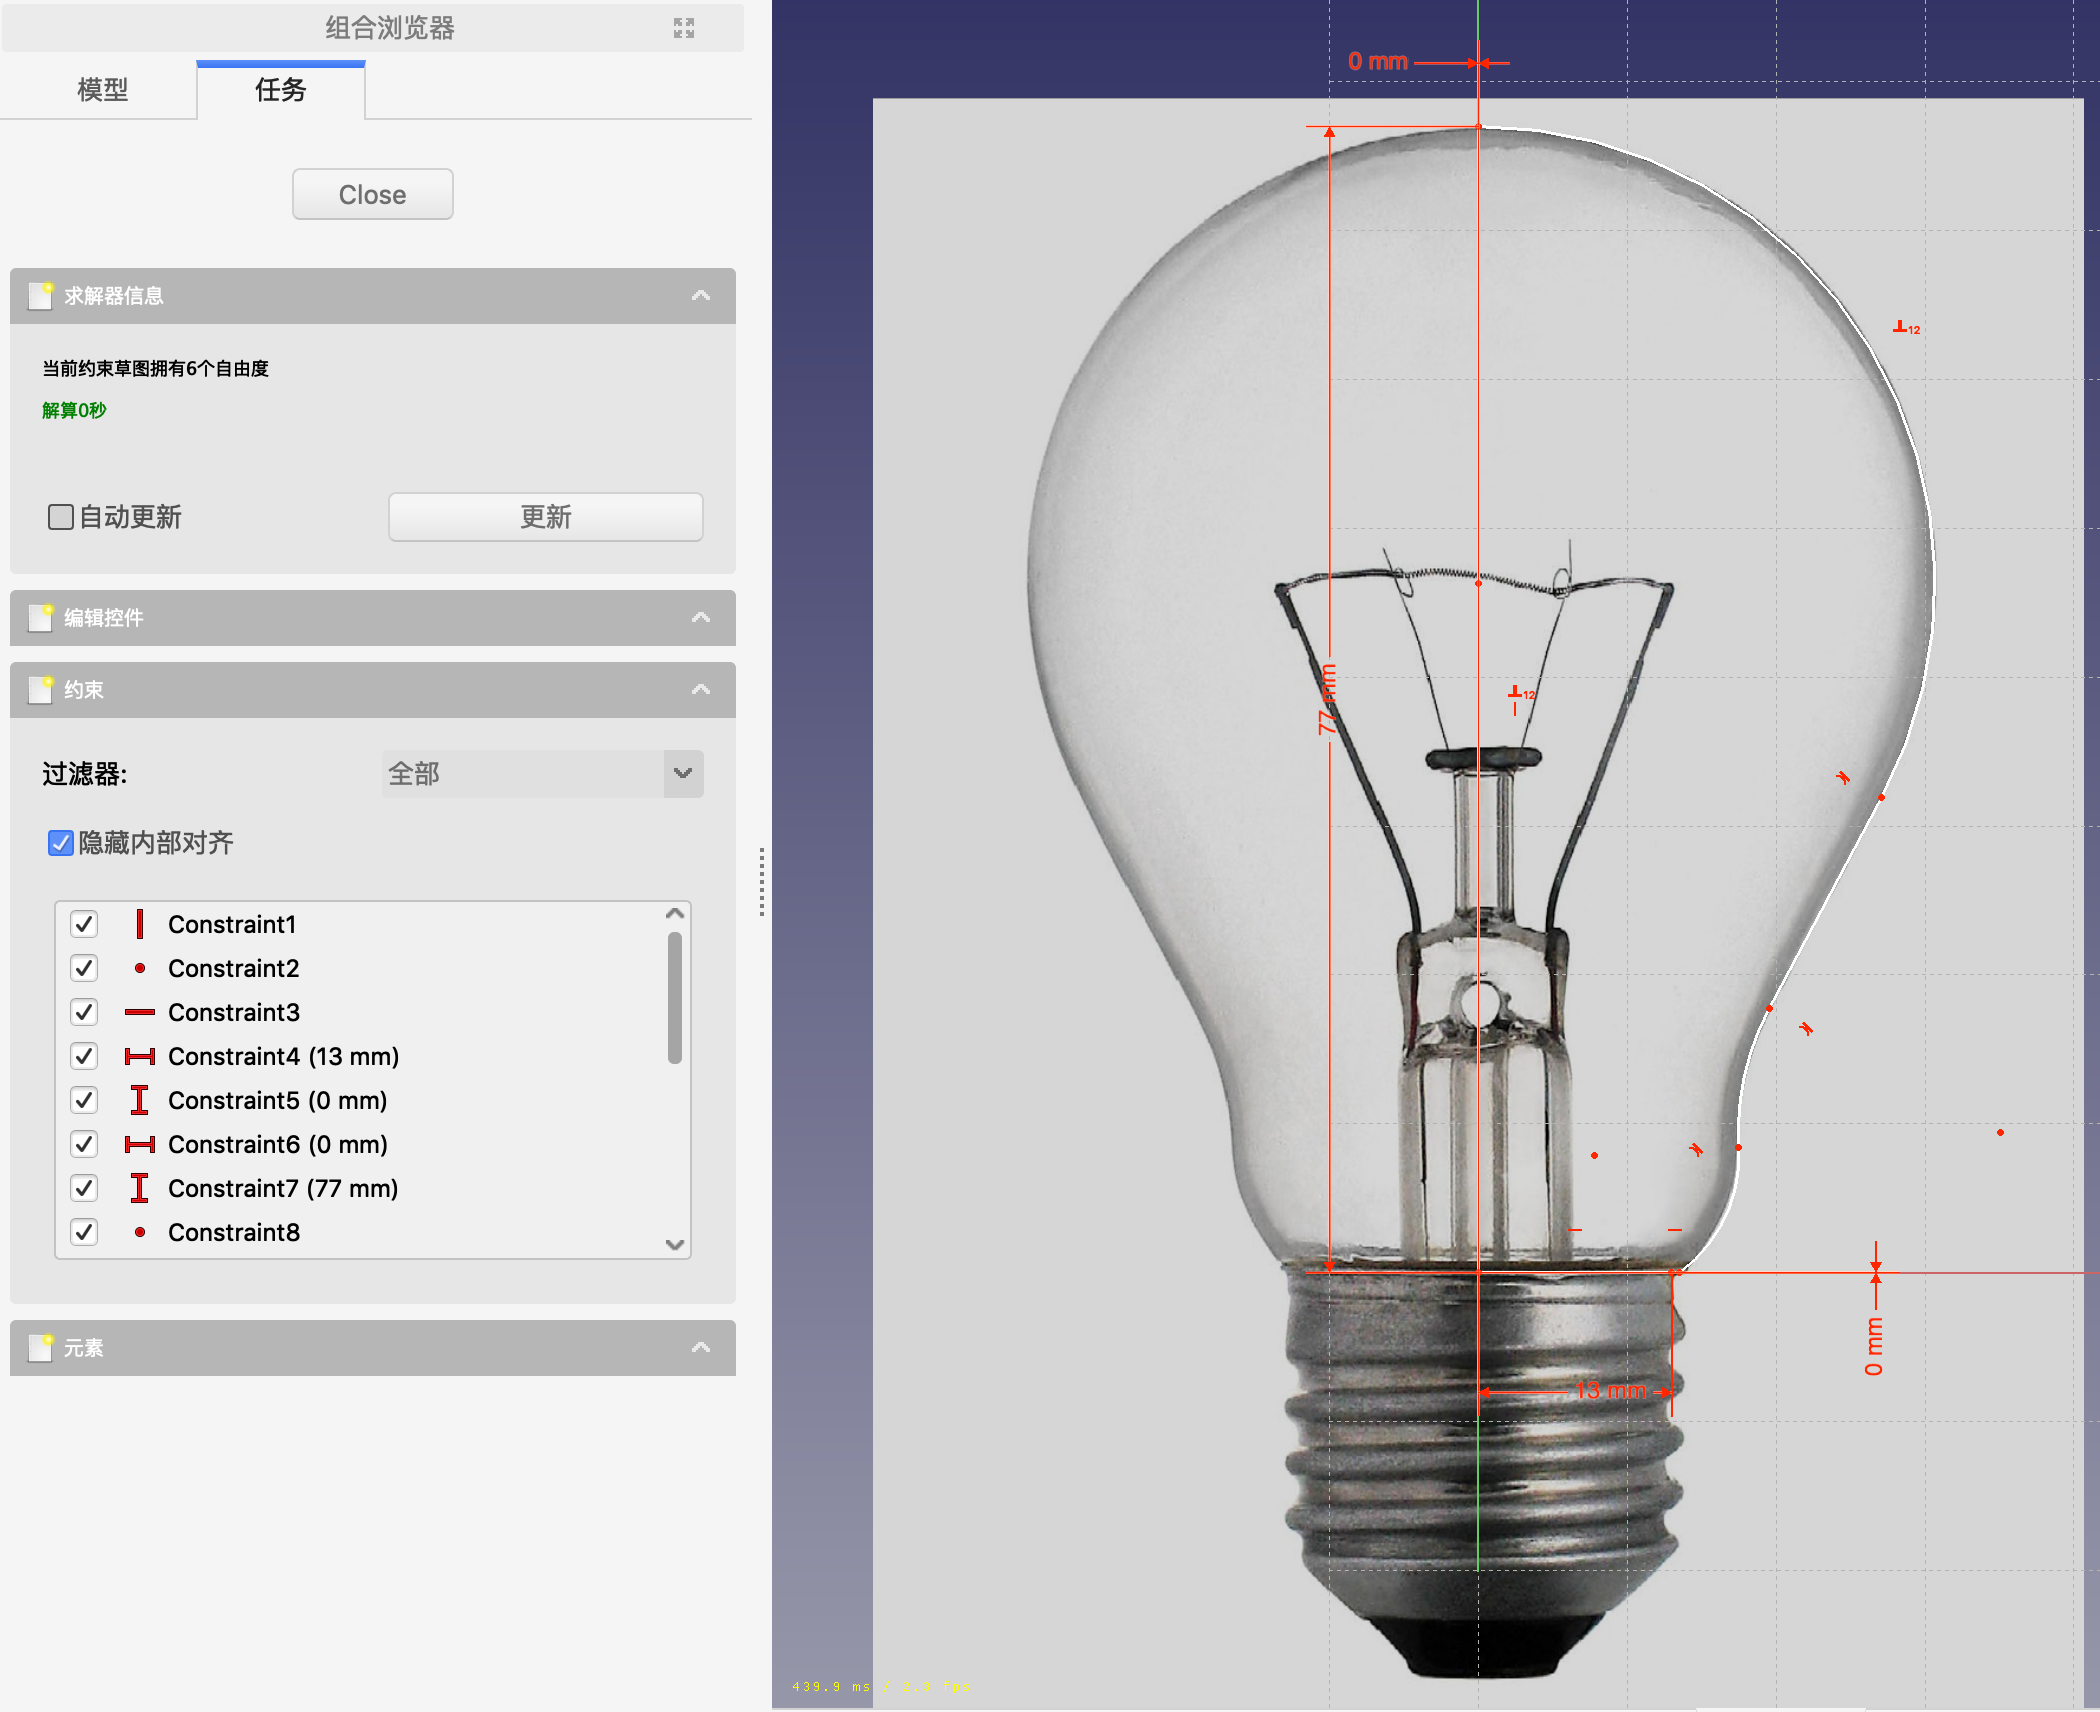
Task: Switch to the 模型 tab
Action: pyautogui.click(x=102, y=90)
